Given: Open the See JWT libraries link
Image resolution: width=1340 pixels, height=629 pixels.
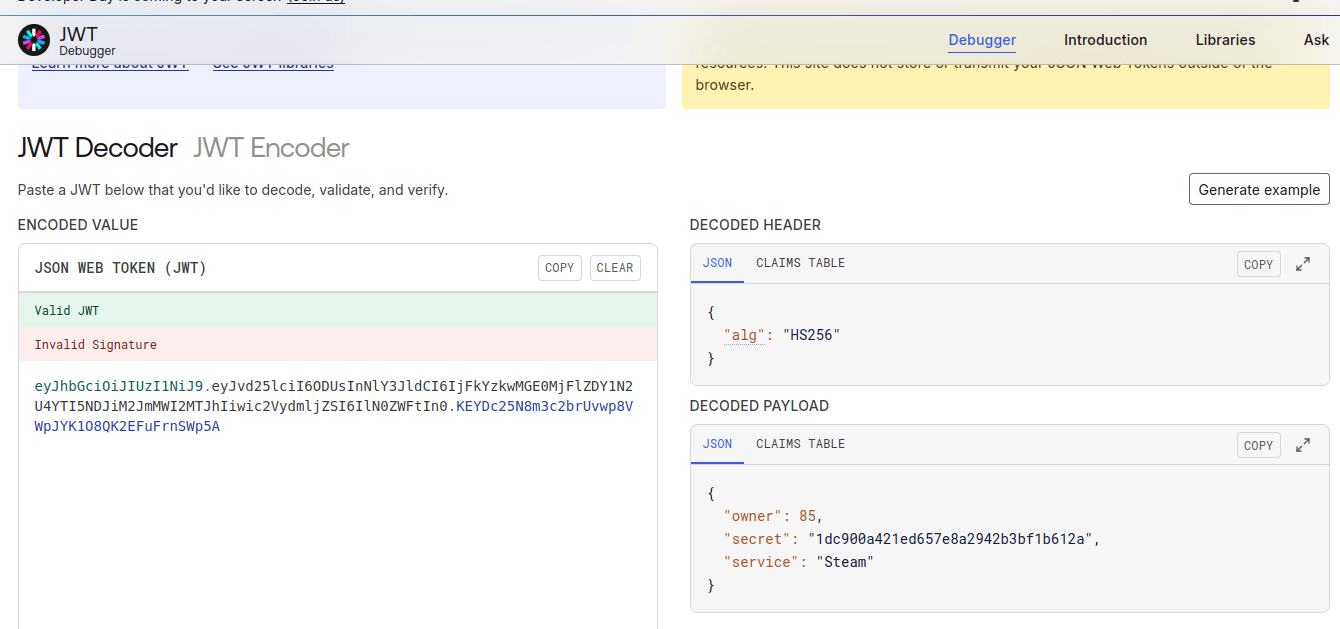Looking at the screenshot, I should (x=273, y=62).
